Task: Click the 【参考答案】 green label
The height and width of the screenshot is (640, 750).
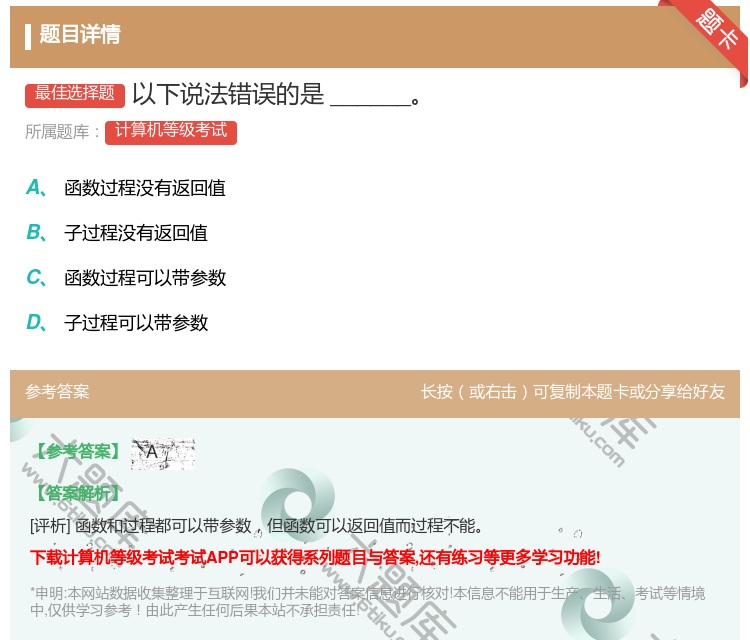Action: click(78, 451)
